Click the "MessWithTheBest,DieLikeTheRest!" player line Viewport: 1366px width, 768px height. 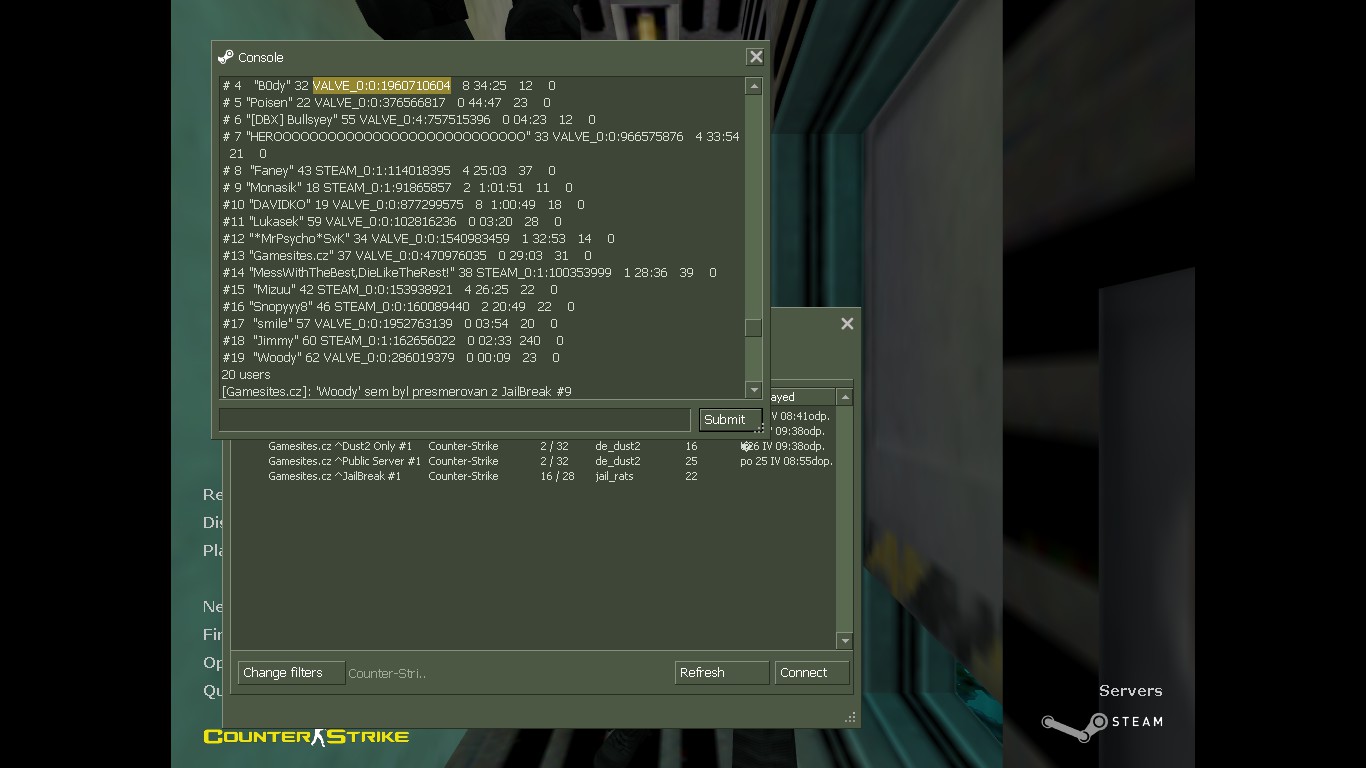(469, 273)
